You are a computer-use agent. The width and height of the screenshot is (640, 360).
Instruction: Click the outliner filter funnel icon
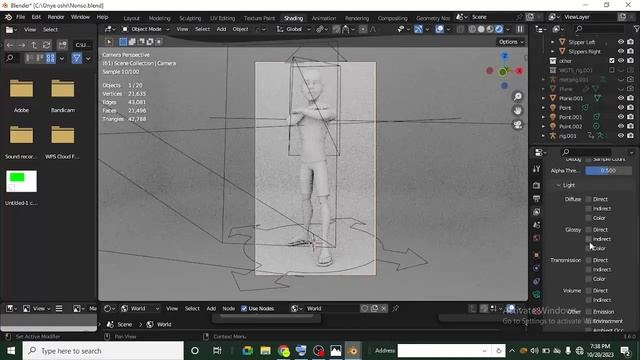click(x=636, y=29)
